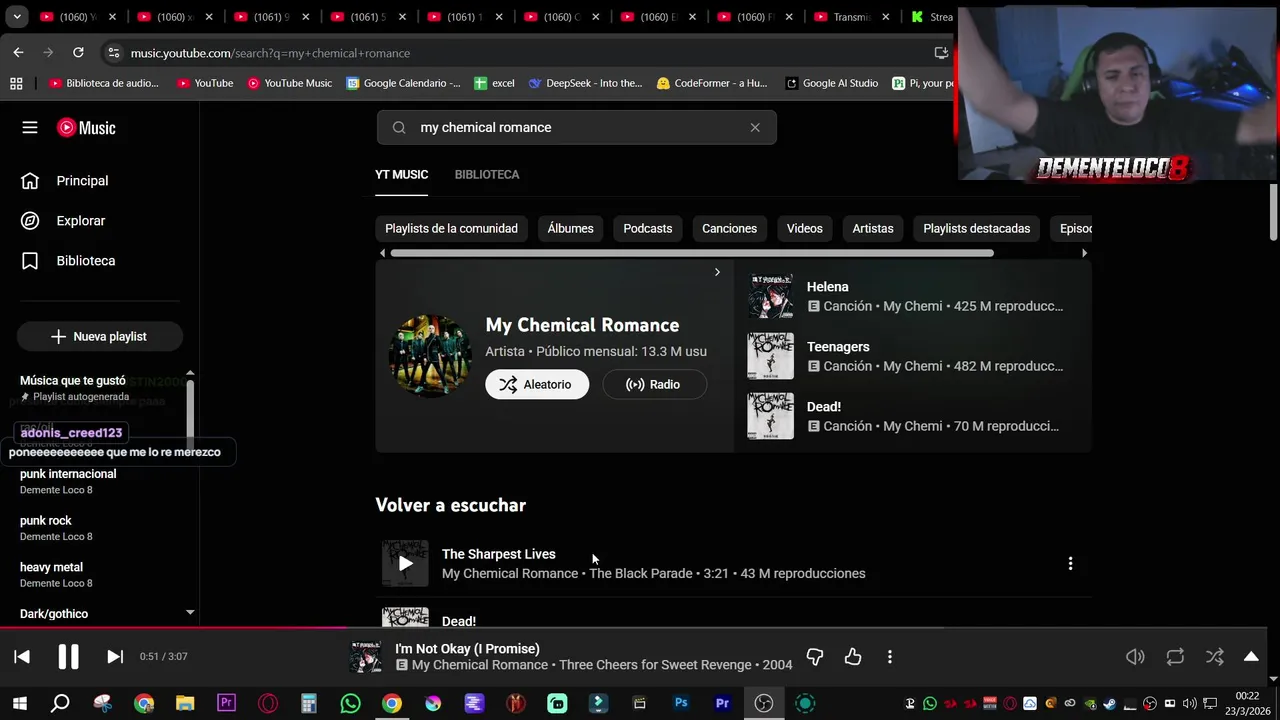Like I'm Not Okay (I Promise)
This screenshot has height=720, width=1280.
(x=853, y=657)
